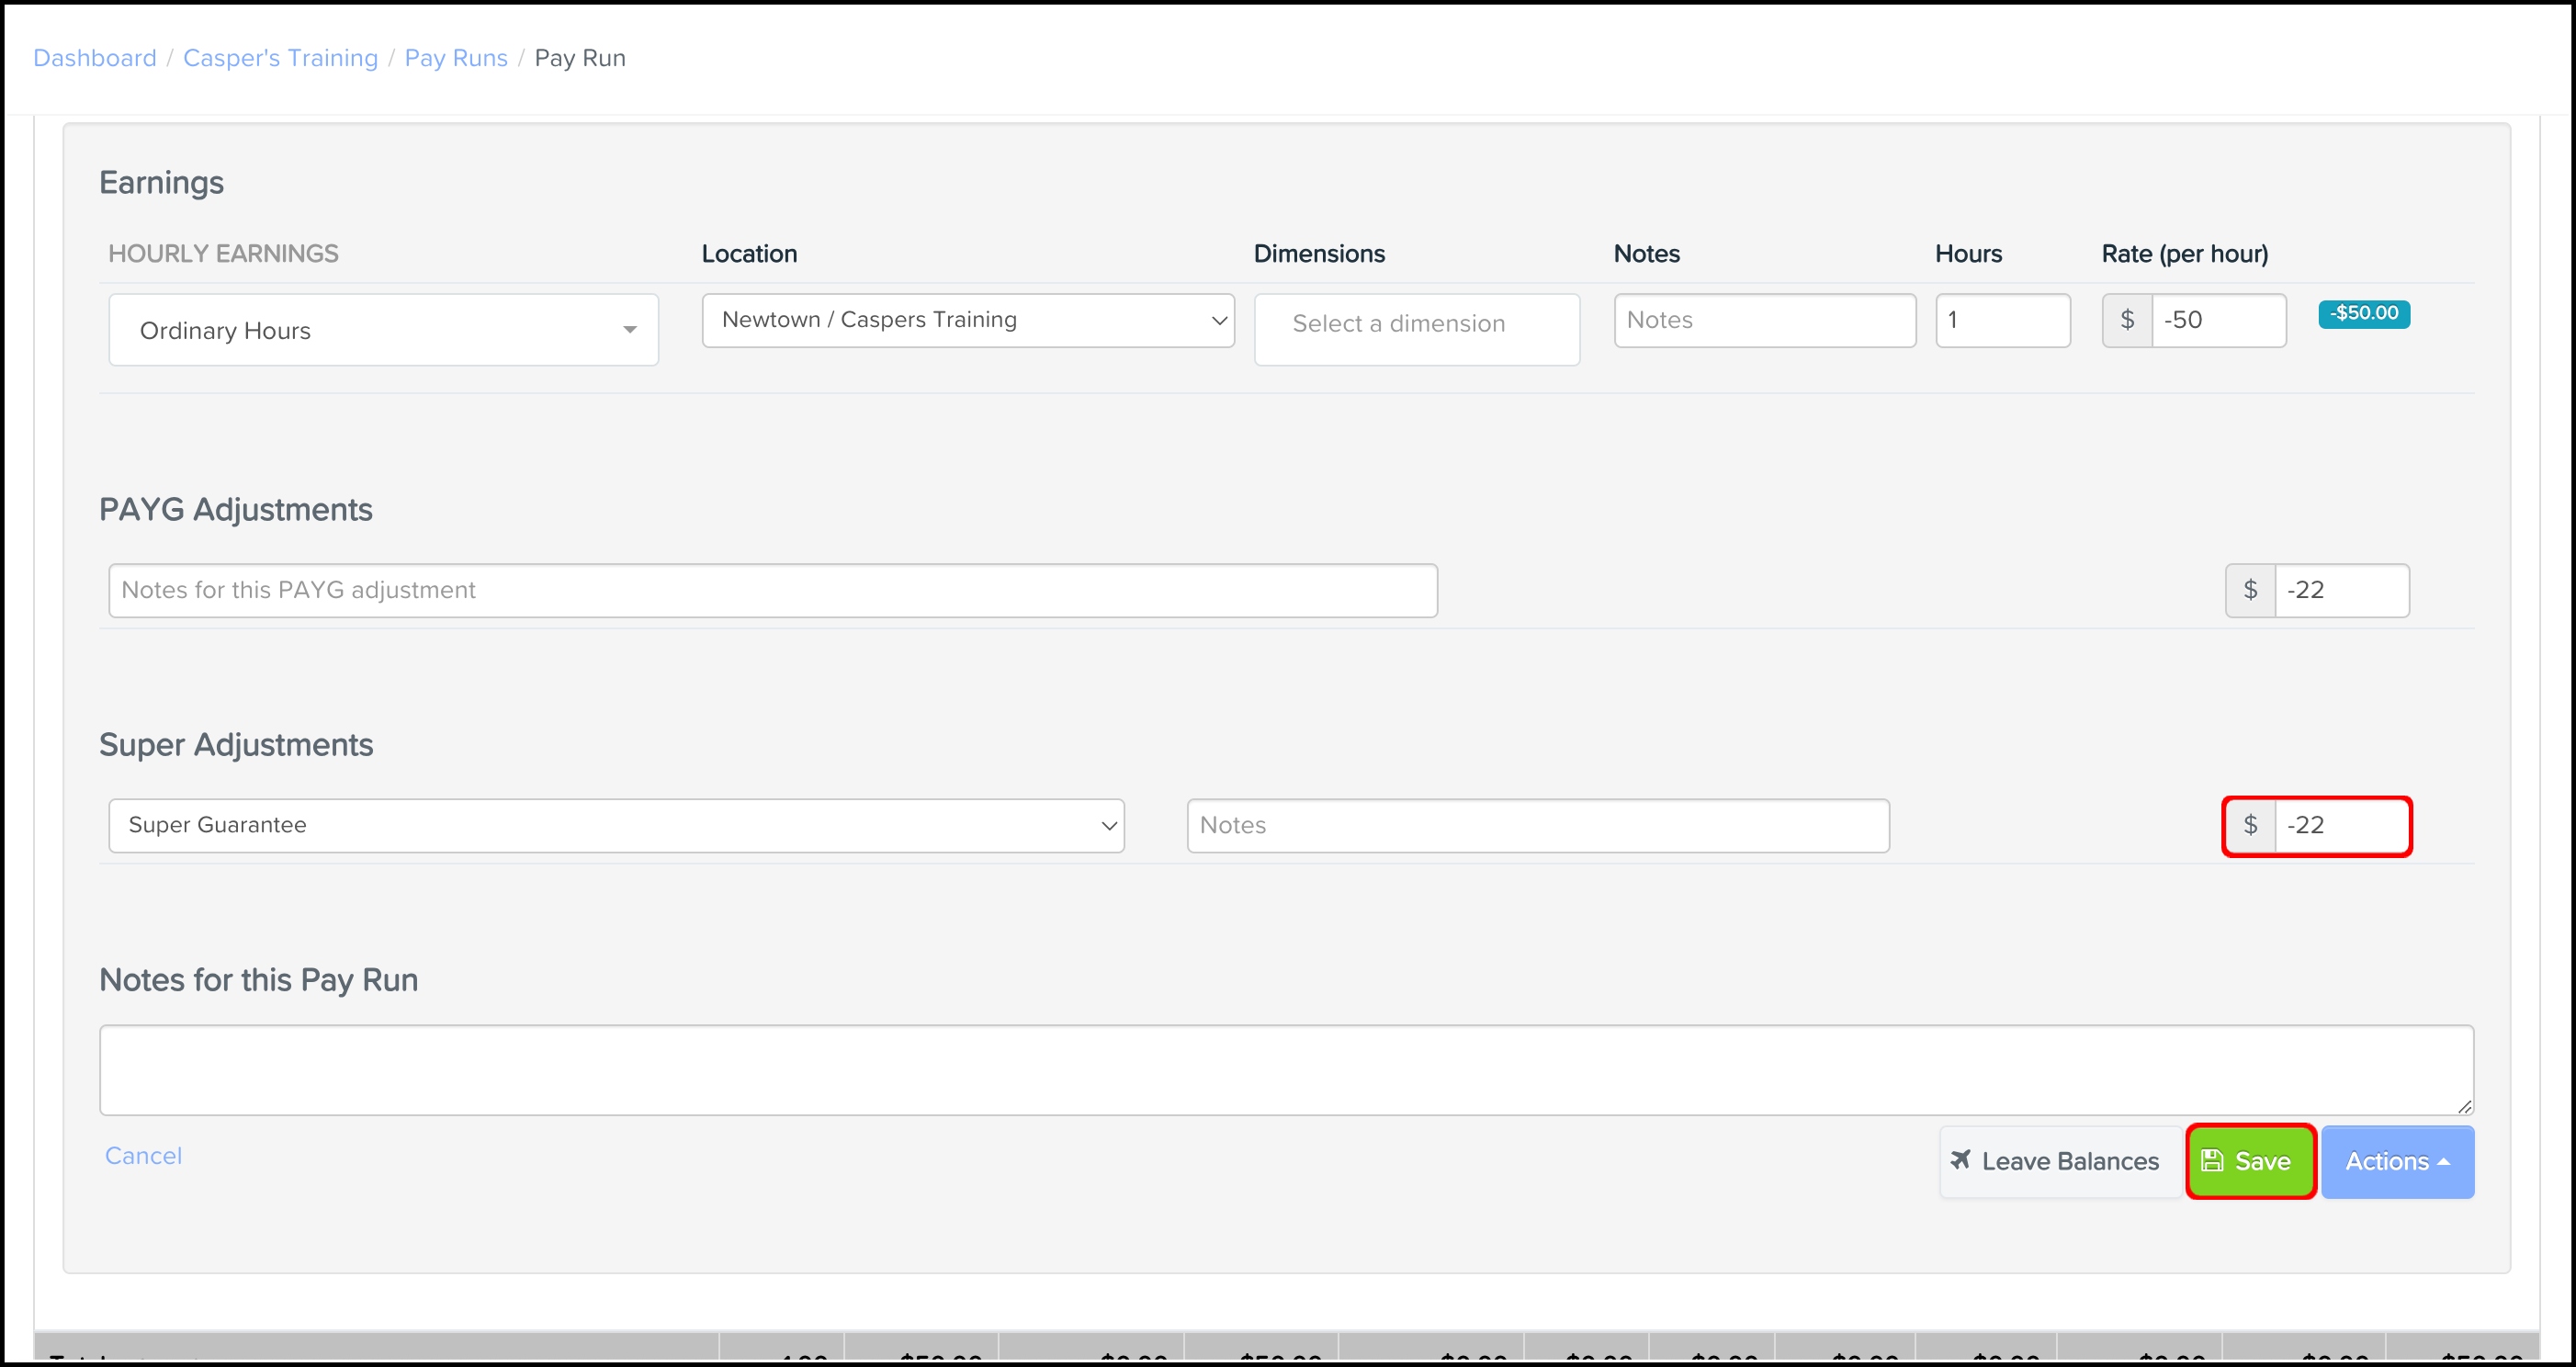The height and width of the screenshot is (1367, 2576).
Task: Click the Cancel link
Action: (143, 1155)
